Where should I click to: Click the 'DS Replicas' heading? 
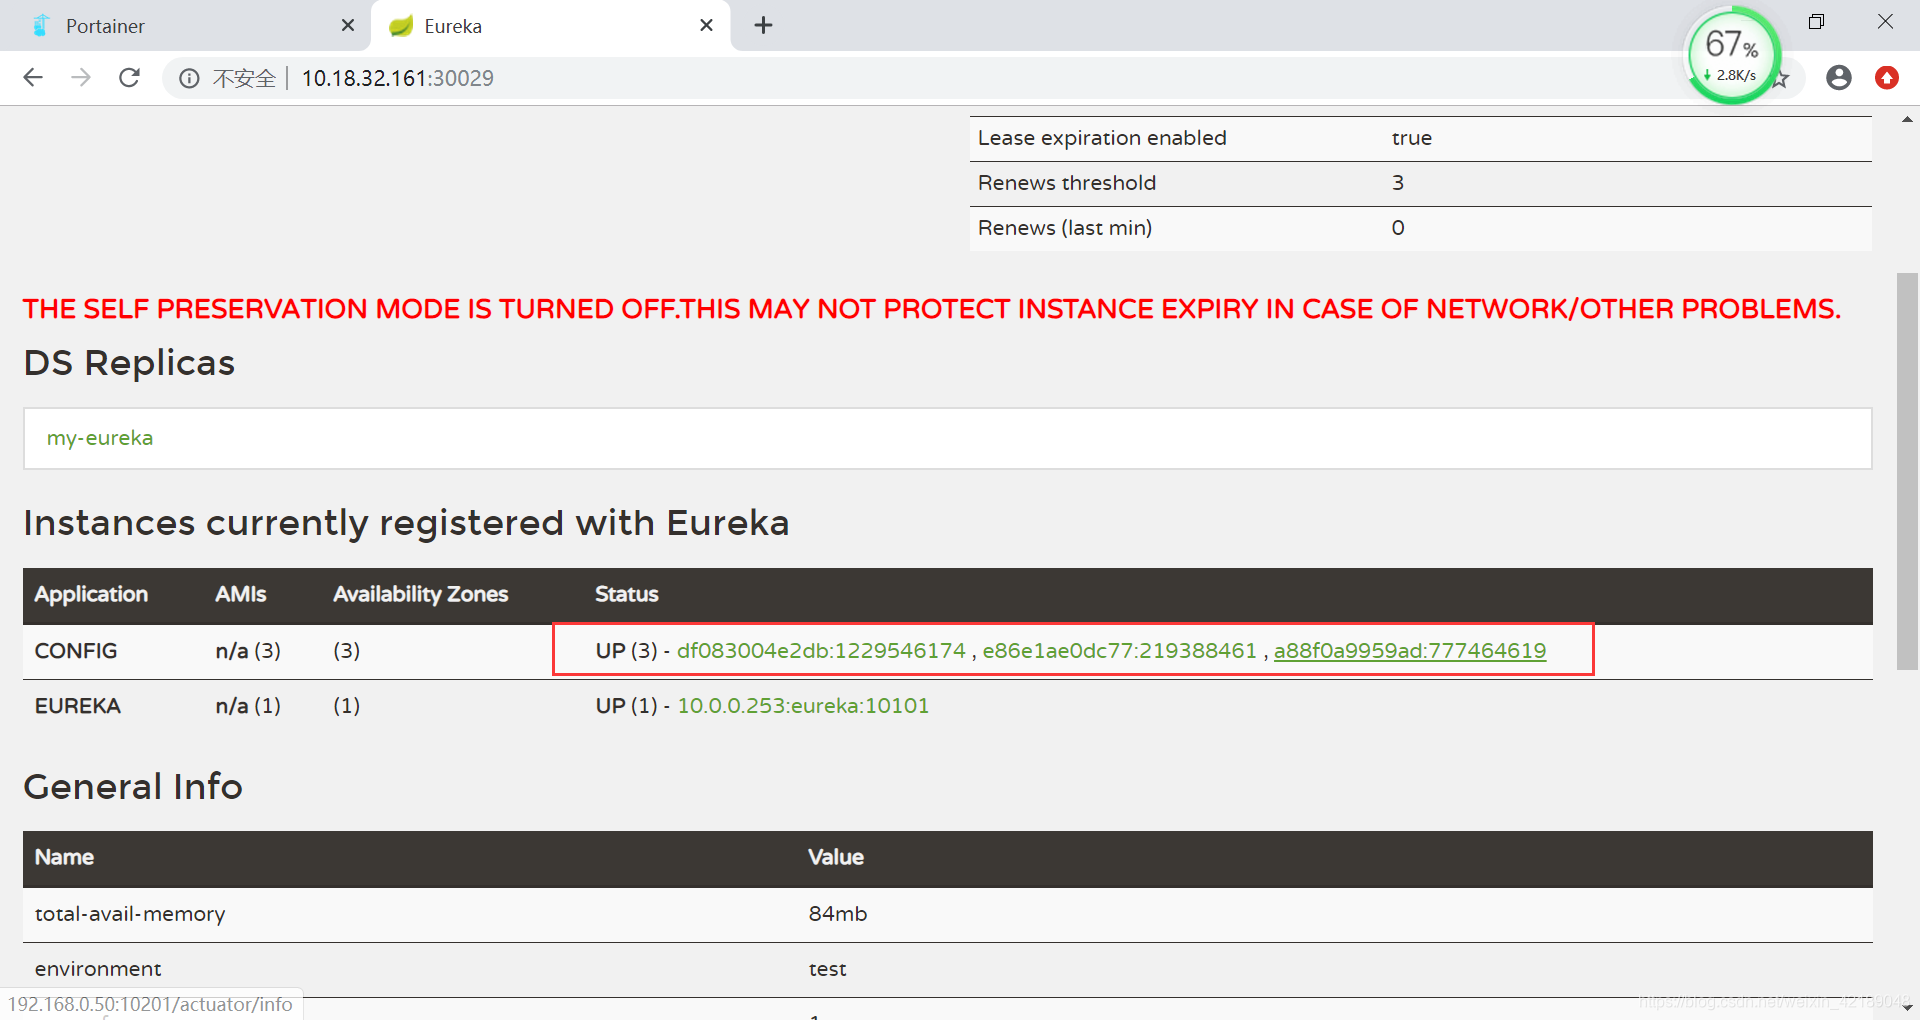129,363
